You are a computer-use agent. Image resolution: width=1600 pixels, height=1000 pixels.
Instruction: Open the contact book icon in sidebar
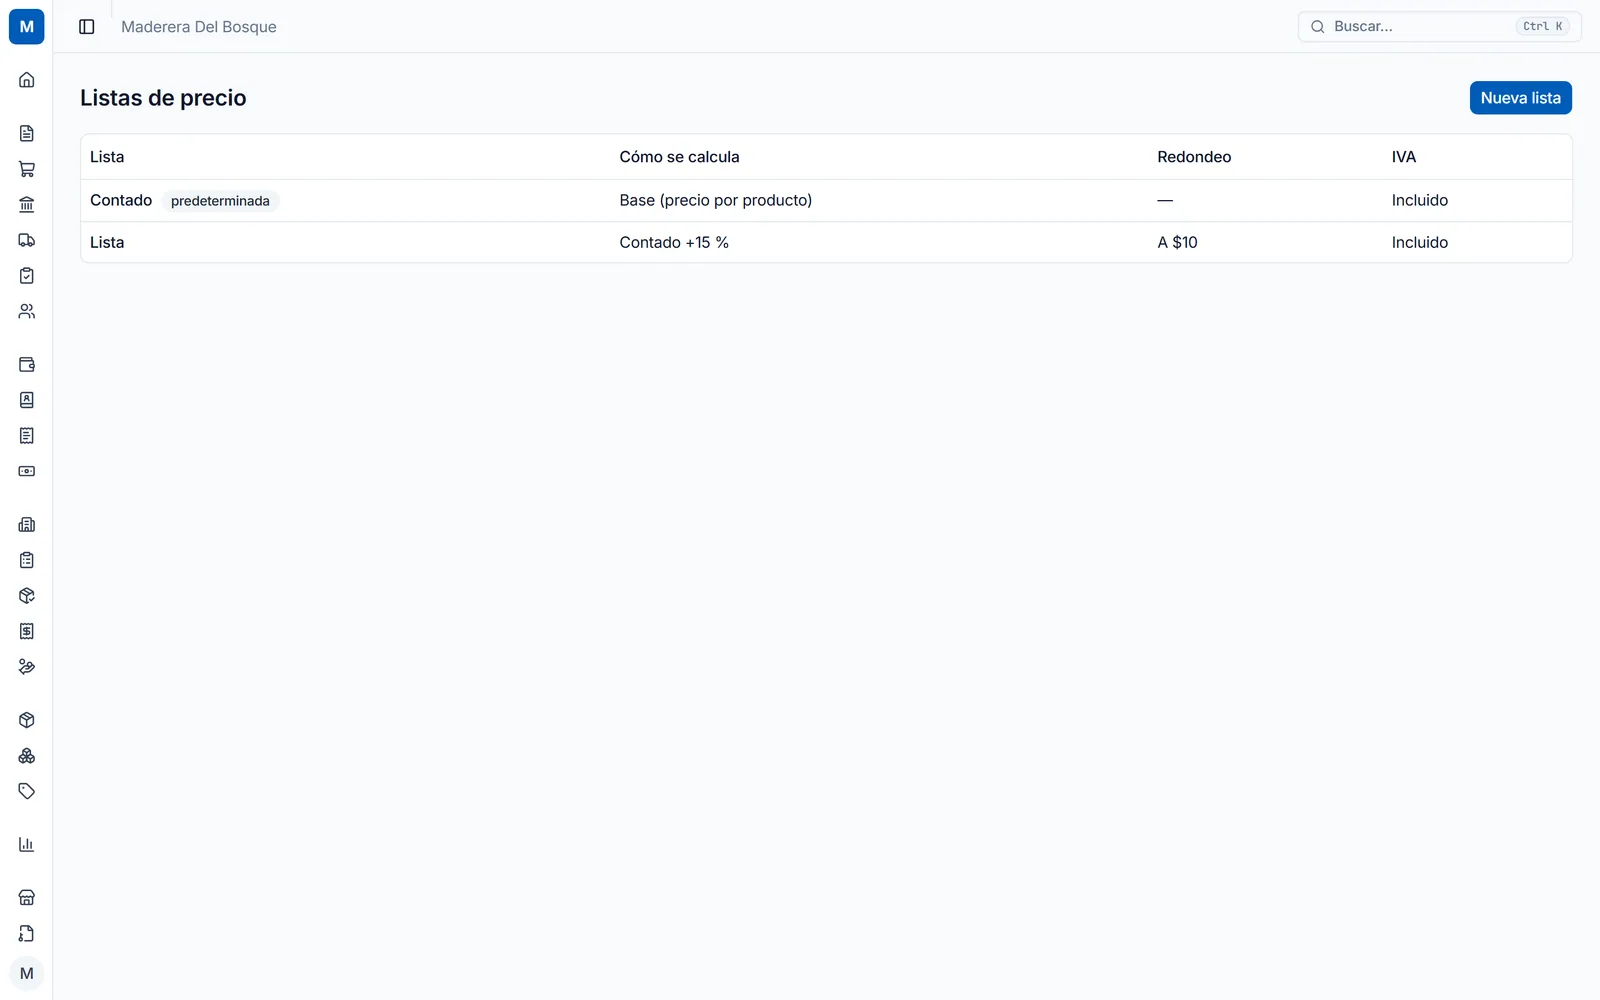coord(27,400)
